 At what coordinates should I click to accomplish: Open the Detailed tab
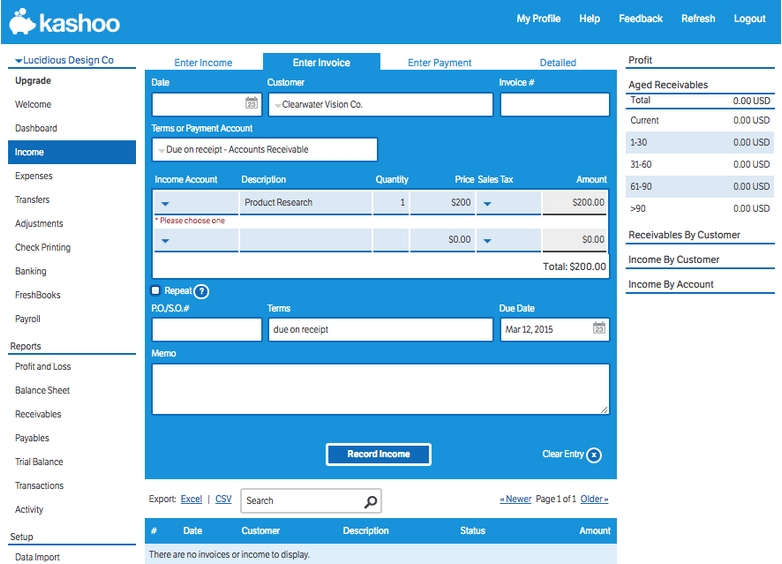click(558, 62)
